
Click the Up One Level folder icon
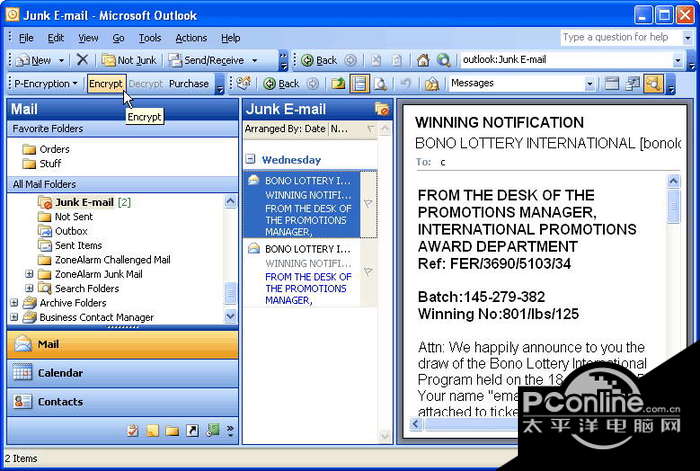click(x=338, y=83)
